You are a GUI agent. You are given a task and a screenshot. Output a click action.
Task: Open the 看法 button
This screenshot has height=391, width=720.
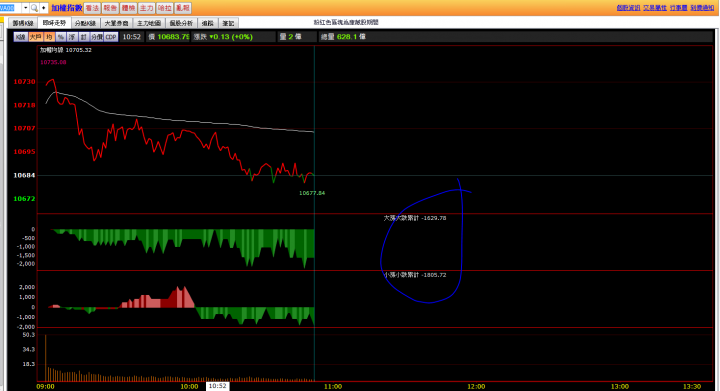(x=92, y=8)
